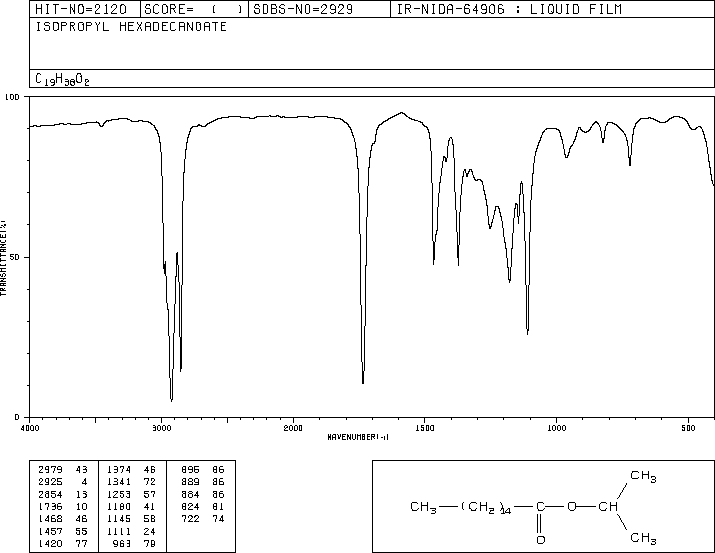715x553 pixels.
Task: Select peak table entry 1145
Action: (119, 519)
